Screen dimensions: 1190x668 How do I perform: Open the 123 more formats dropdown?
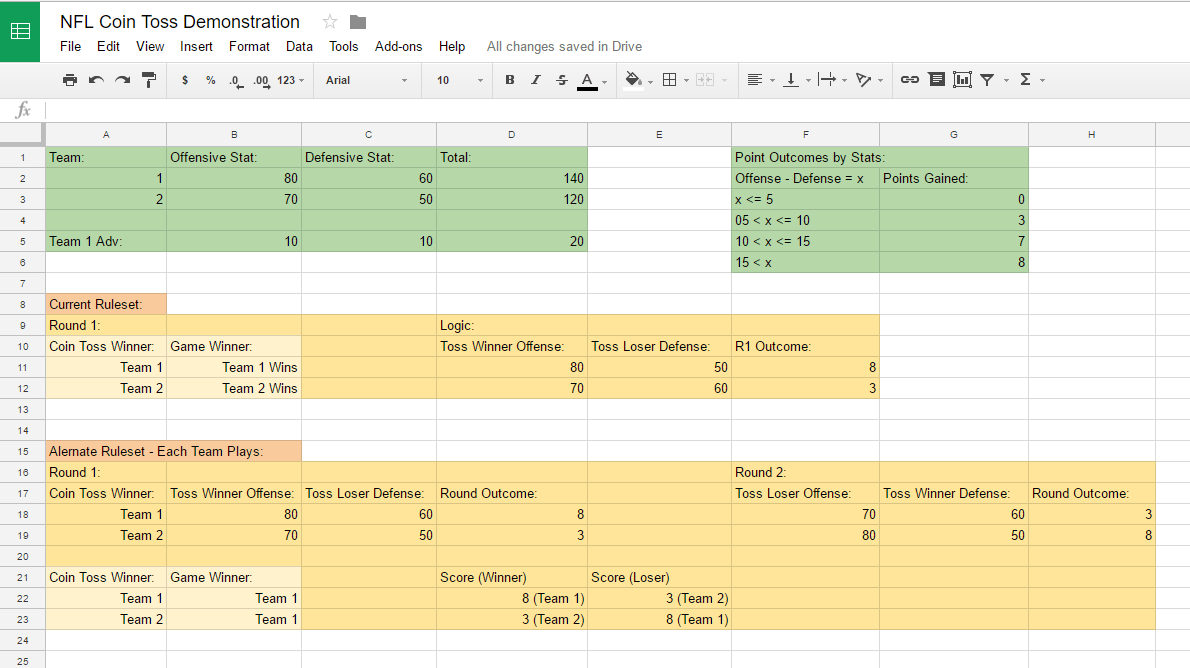(x=291, y=80)
